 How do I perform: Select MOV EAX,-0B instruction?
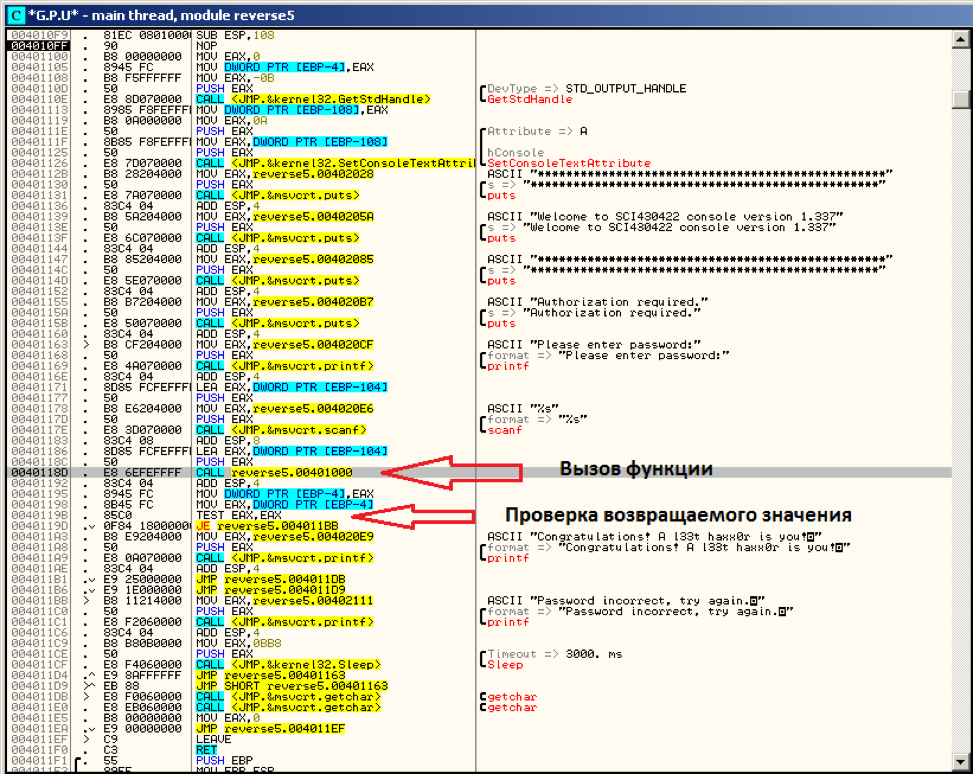tap(235, 78)
